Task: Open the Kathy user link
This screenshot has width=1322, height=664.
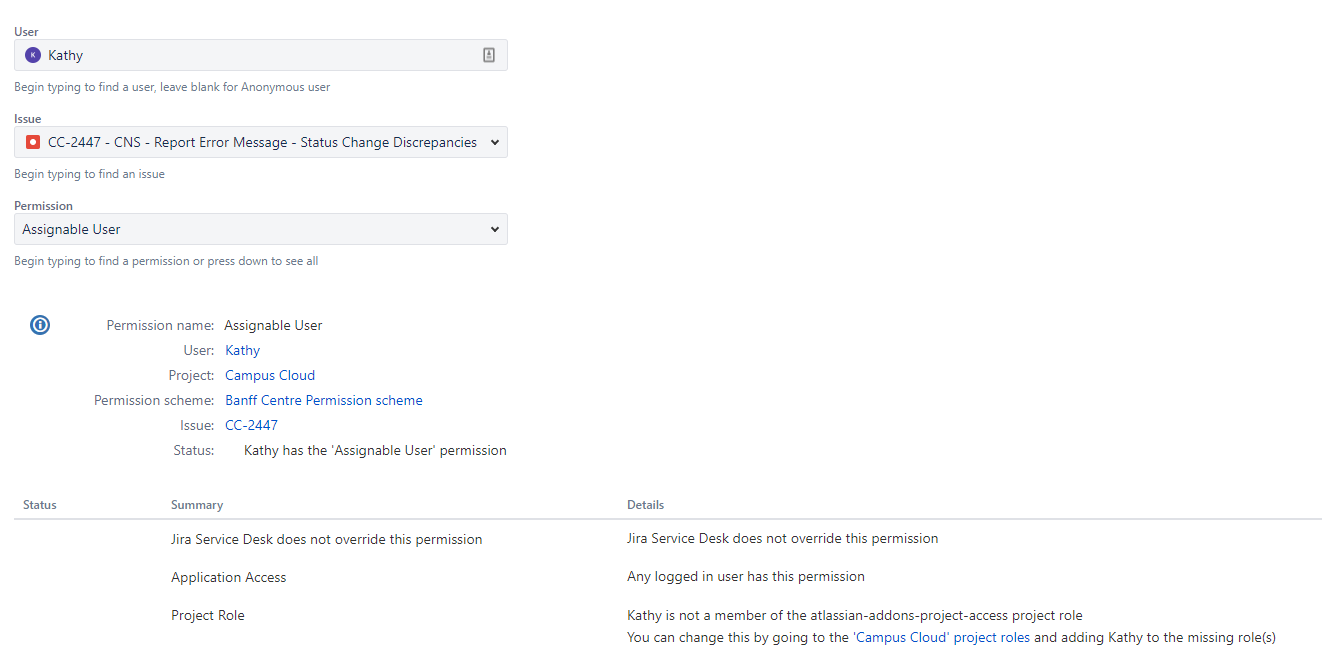Action: (242, 350)
